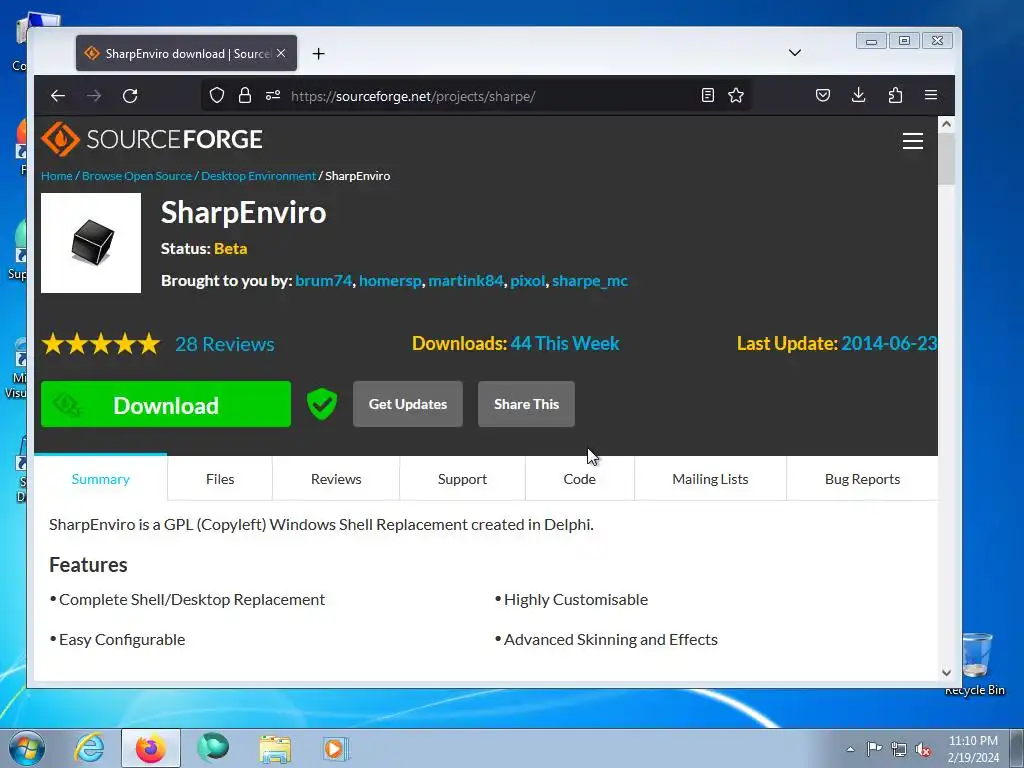Close the SharpEnviro tab

point(281,54)
